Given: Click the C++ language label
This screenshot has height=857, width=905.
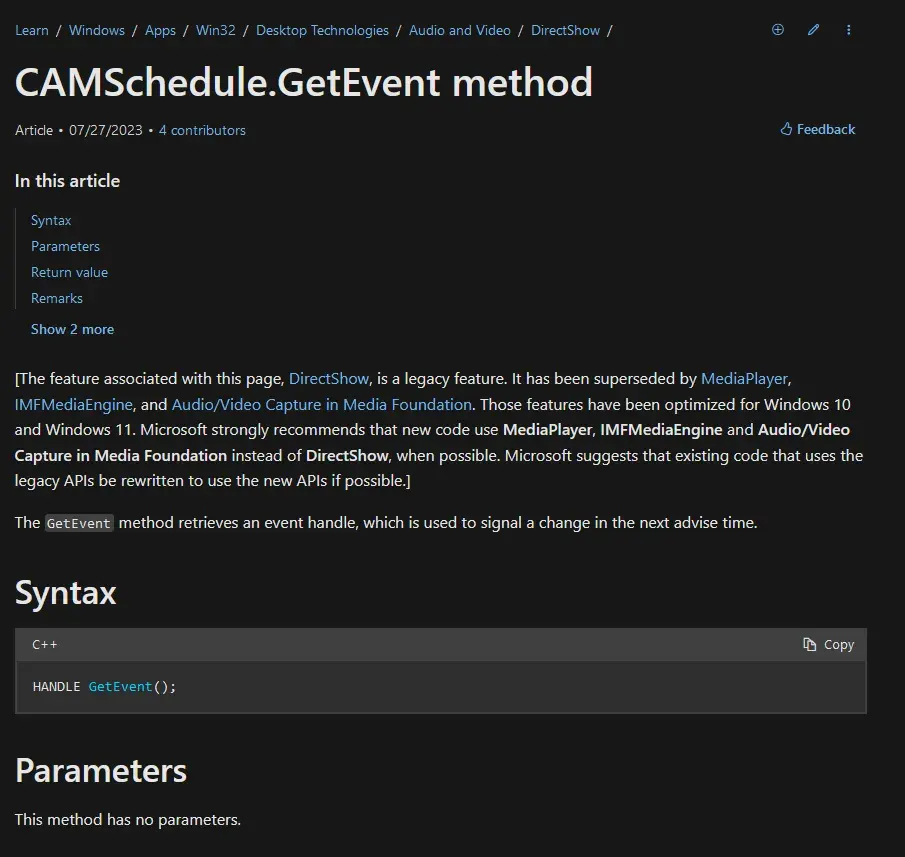Looking at the screenshot, I should point(44,644).
